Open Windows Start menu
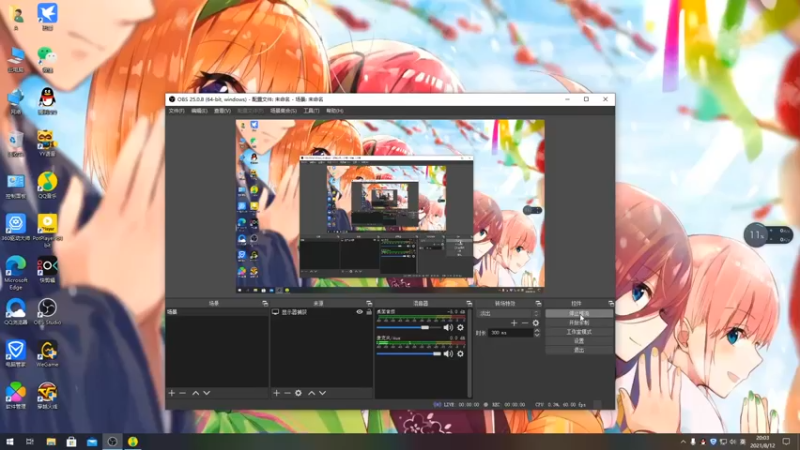This screenshot has height=450, width=800. coord(10,441)
